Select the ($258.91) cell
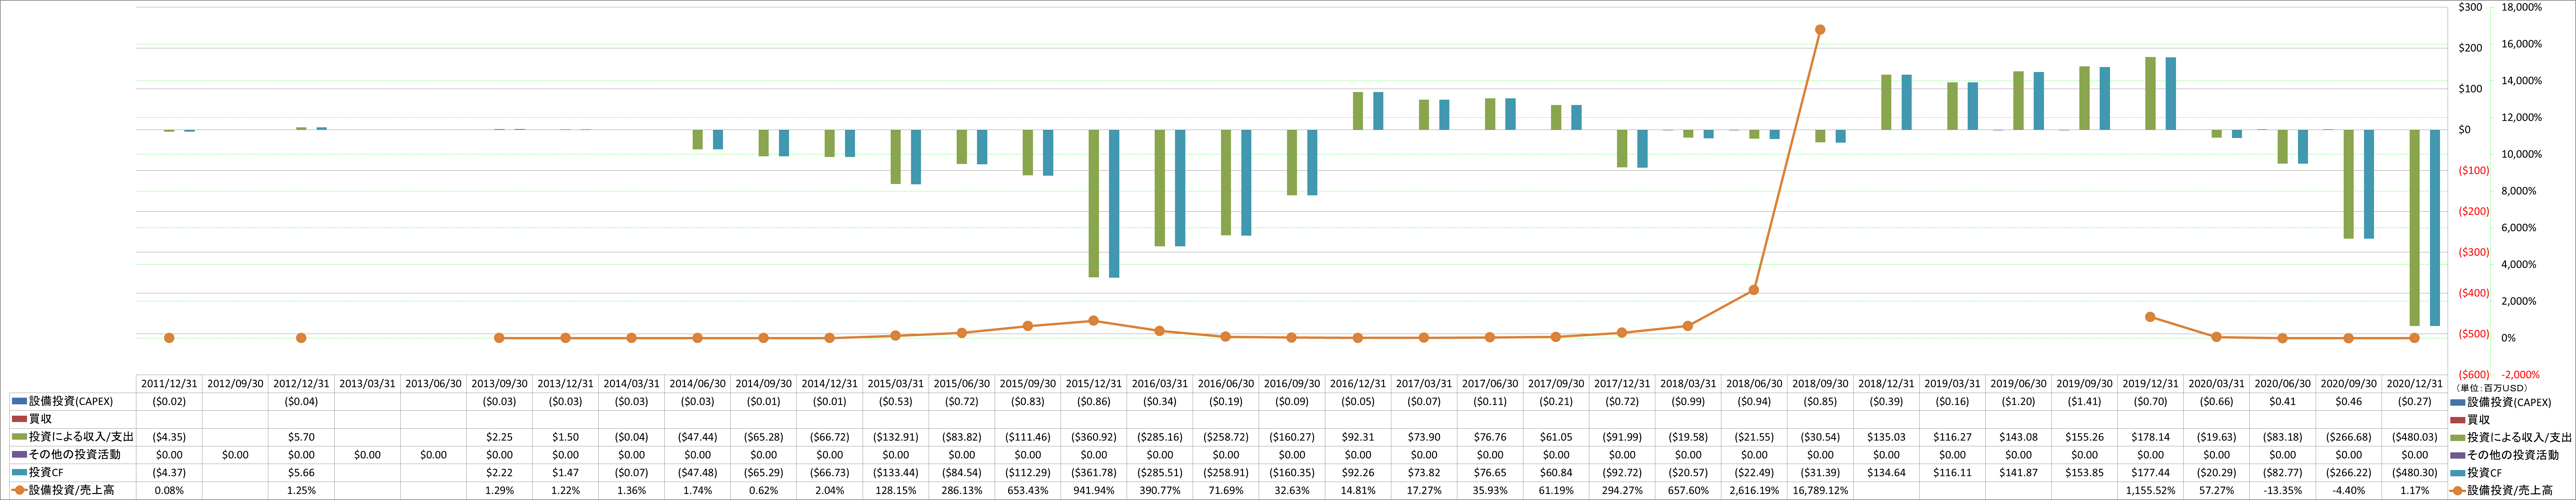The height and width of the screenshot is (500, 2576). (1226, 473)
